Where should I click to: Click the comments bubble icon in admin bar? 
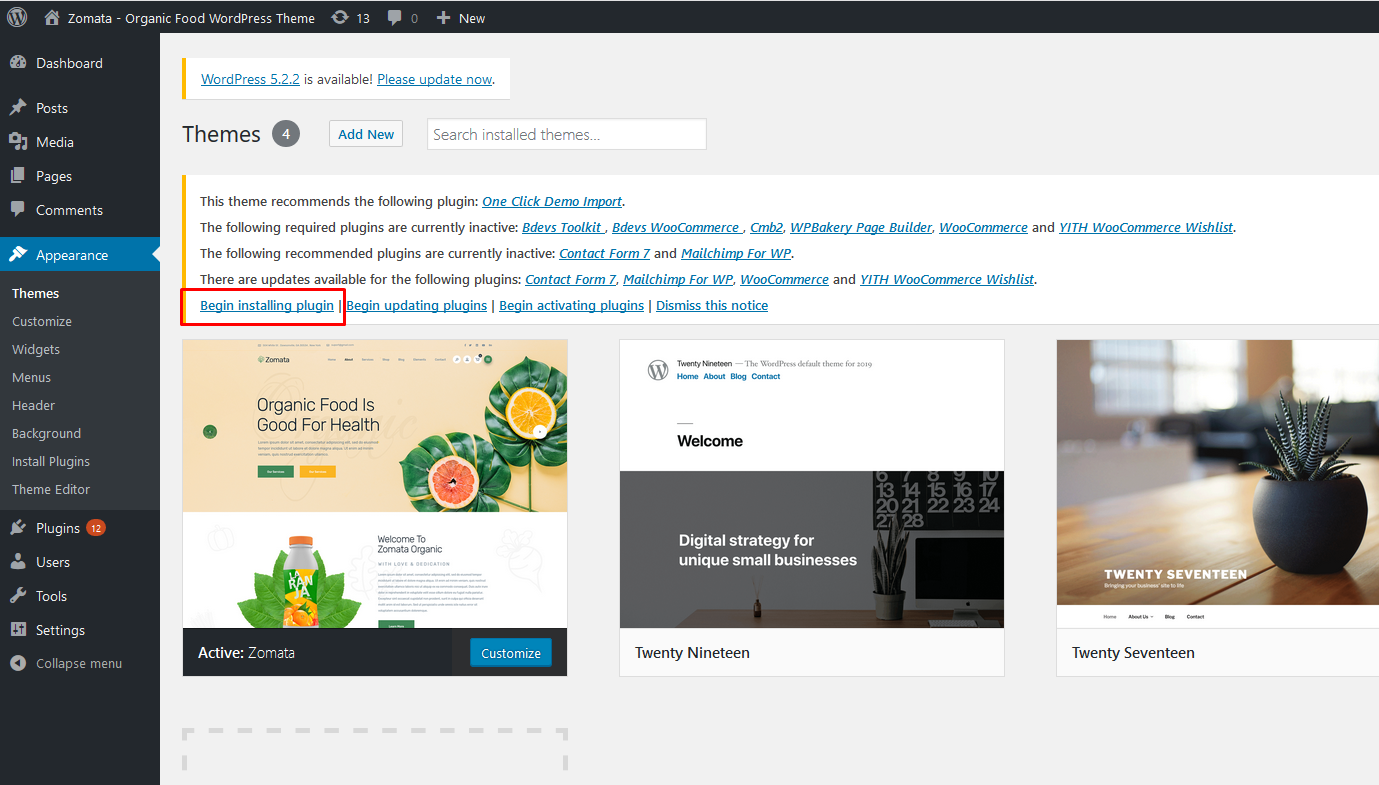(x=396, y=17)
